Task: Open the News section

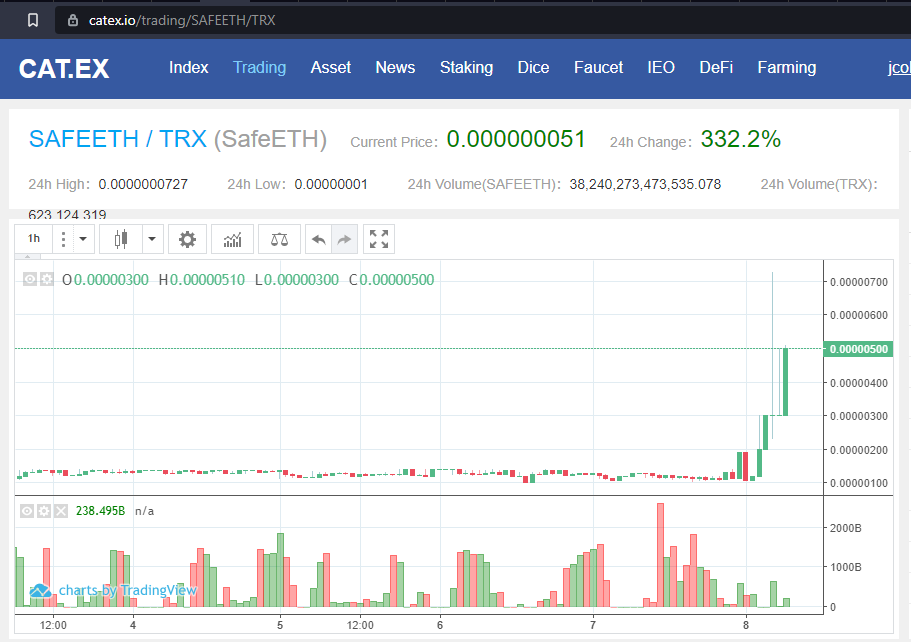Action: (x=395, y=67)
